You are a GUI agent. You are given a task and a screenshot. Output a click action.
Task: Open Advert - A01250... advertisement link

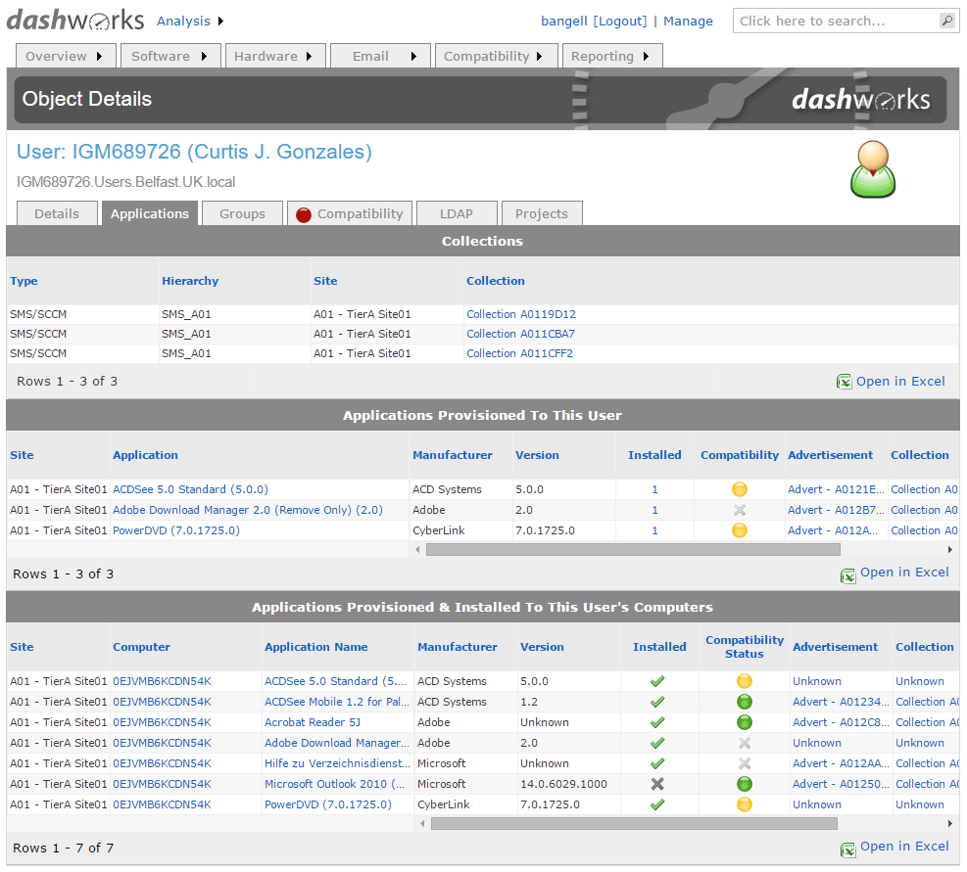[x=841, y=784]
